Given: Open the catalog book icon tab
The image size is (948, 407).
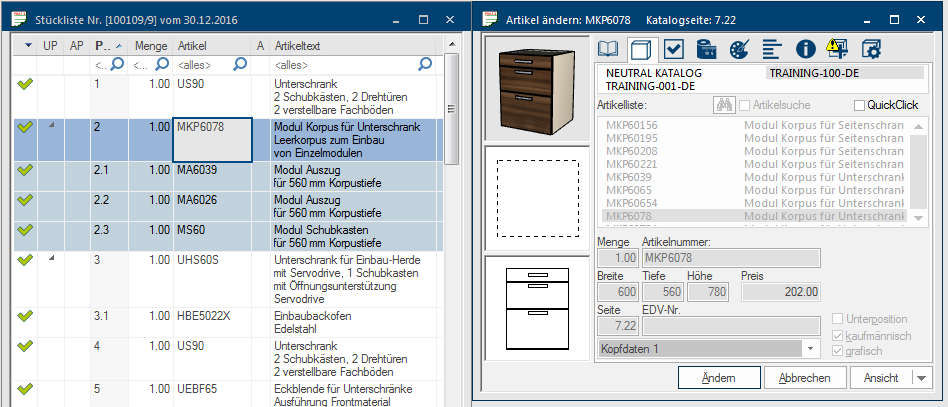Looking at the screenshot, I should (608, 49).
